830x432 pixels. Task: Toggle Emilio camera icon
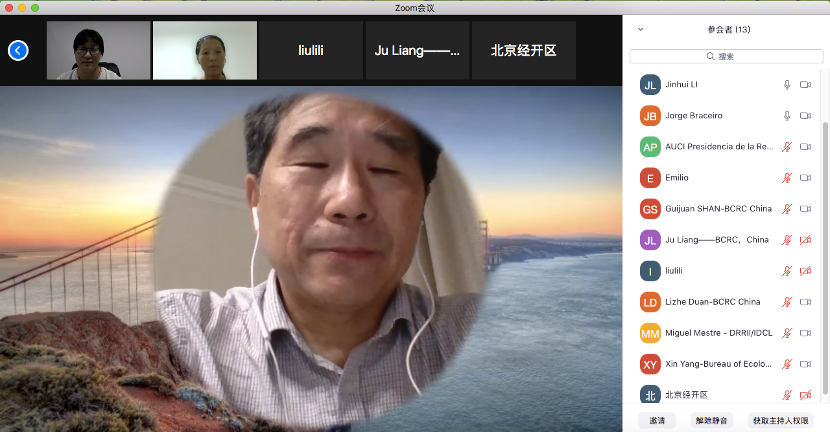coord(805,178)
